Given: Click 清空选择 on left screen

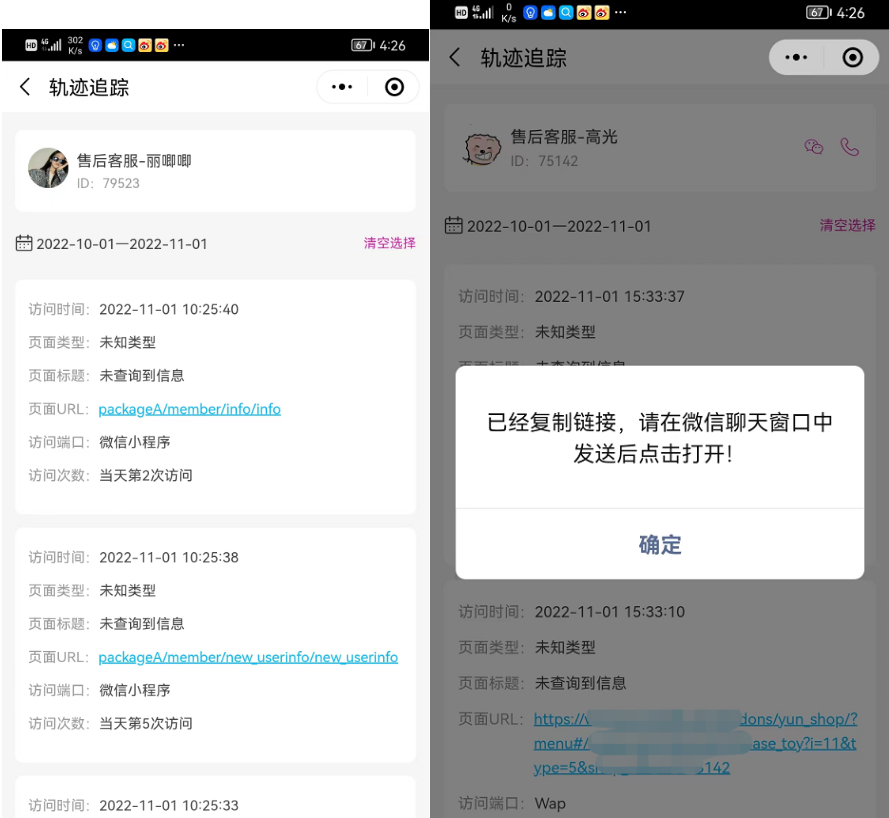Looking at the screenshot, I should pyautogui.click(x=389, y=243).
